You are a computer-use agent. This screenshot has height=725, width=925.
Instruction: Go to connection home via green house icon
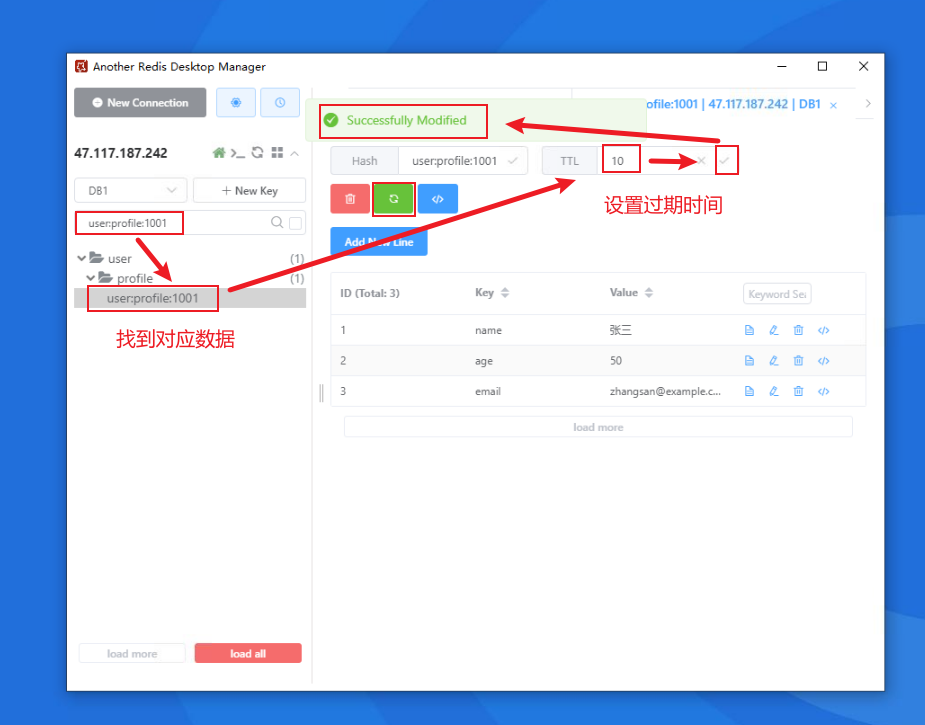point(219,153)
